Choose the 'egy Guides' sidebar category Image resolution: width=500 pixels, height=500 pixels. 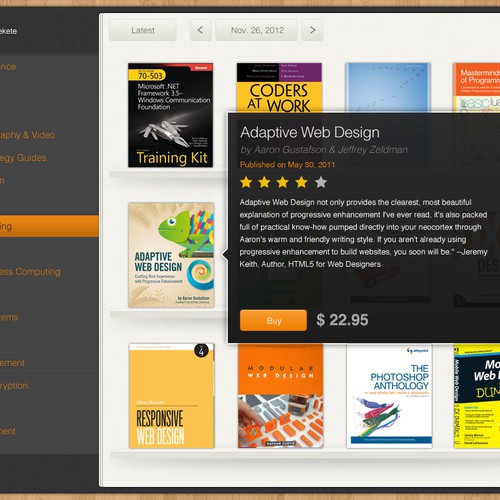[49, 158]
